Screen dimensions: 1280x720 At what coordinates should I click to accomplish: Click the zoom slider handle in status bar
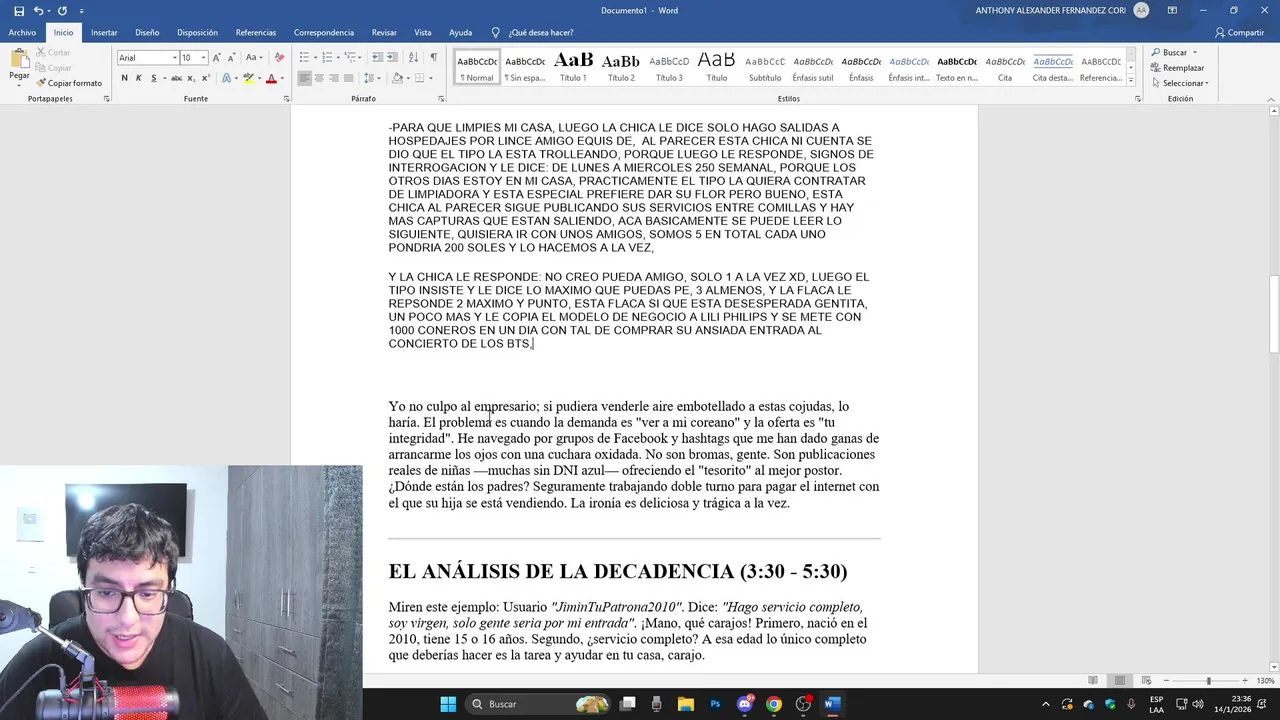point(1208,681)
